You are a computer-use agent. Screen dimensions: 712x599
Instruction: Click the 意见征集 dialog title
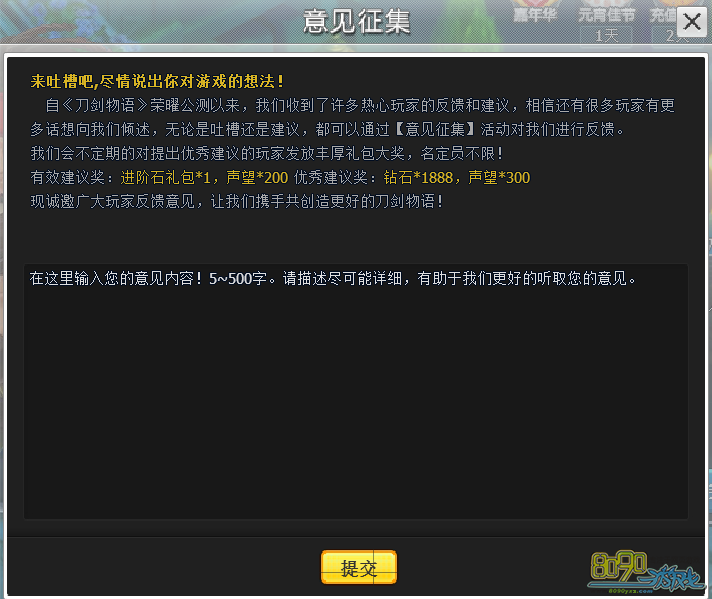(356, 21)
